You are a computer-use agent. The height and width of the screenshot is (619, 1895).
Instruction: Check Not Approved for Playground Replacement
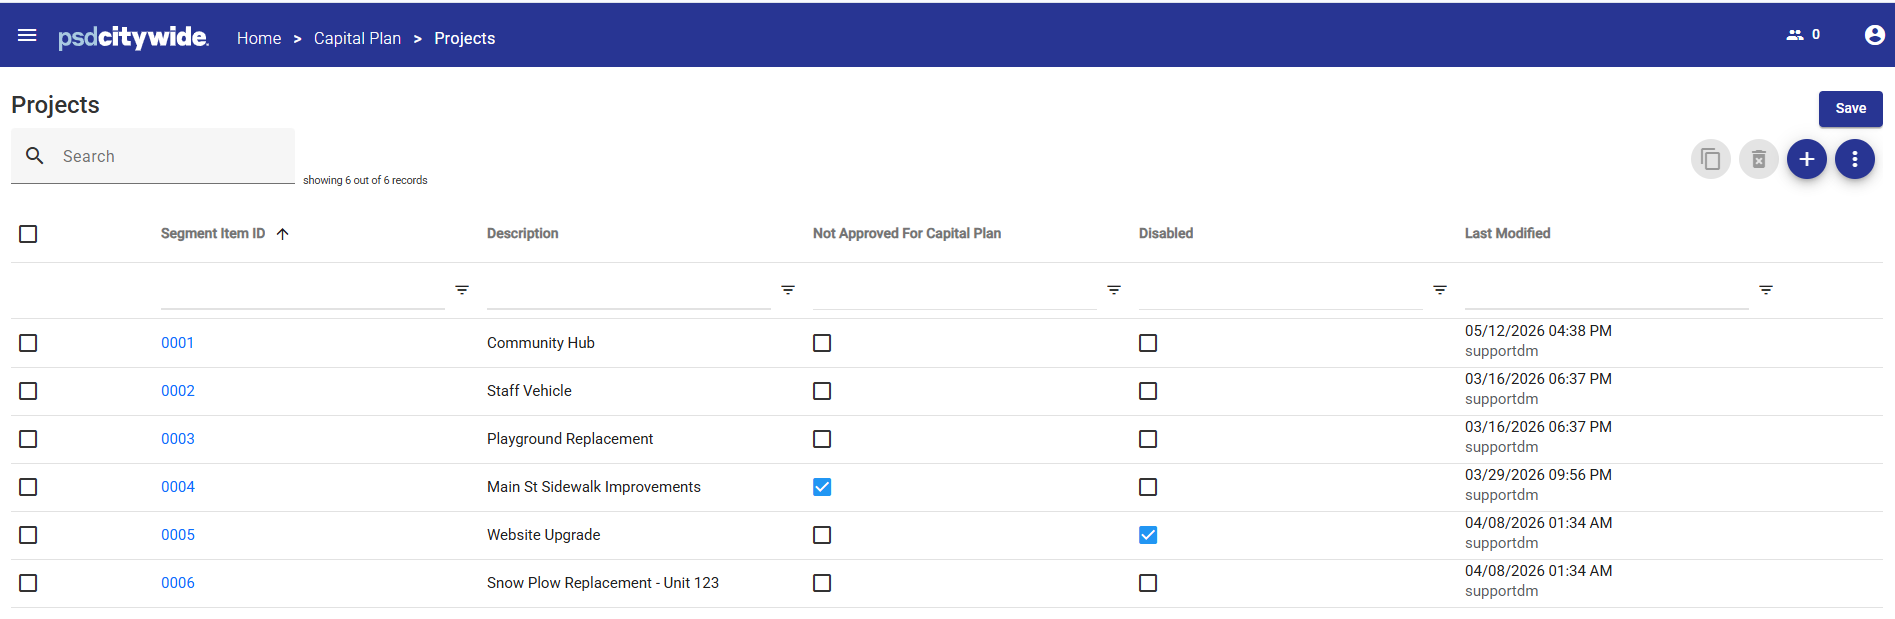coord(822,439)
